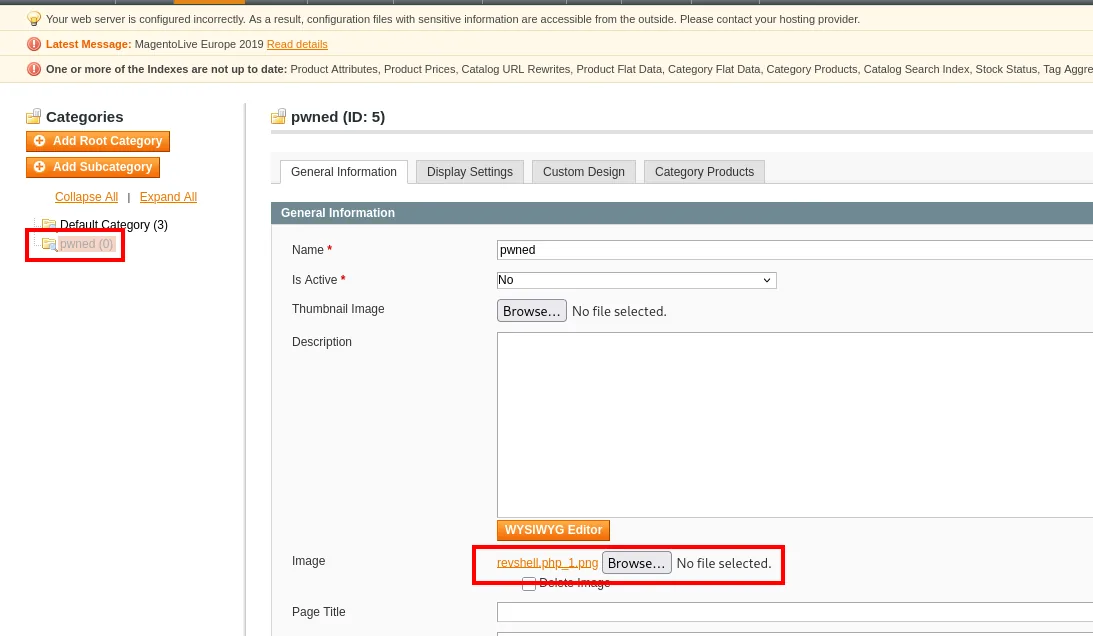
Task: Click the General Information section header
Action: (x=682, y=213)
